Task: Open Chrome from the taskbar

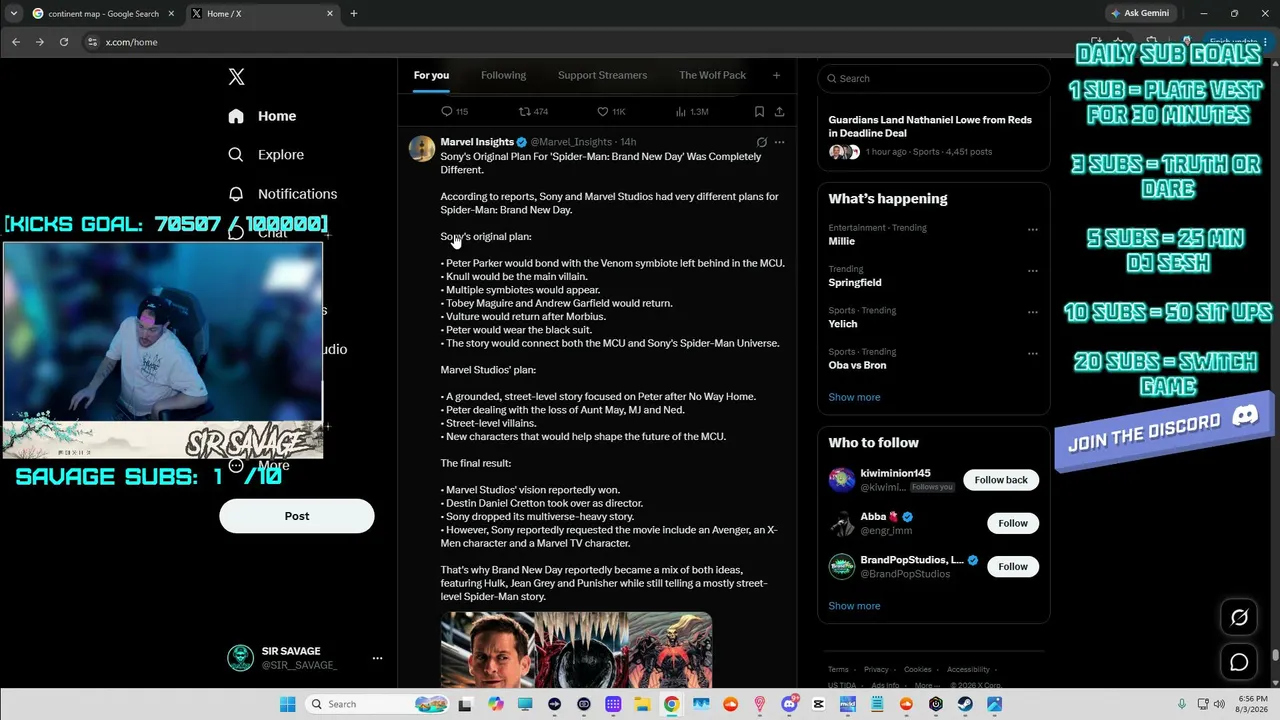Action: [671, 704]
